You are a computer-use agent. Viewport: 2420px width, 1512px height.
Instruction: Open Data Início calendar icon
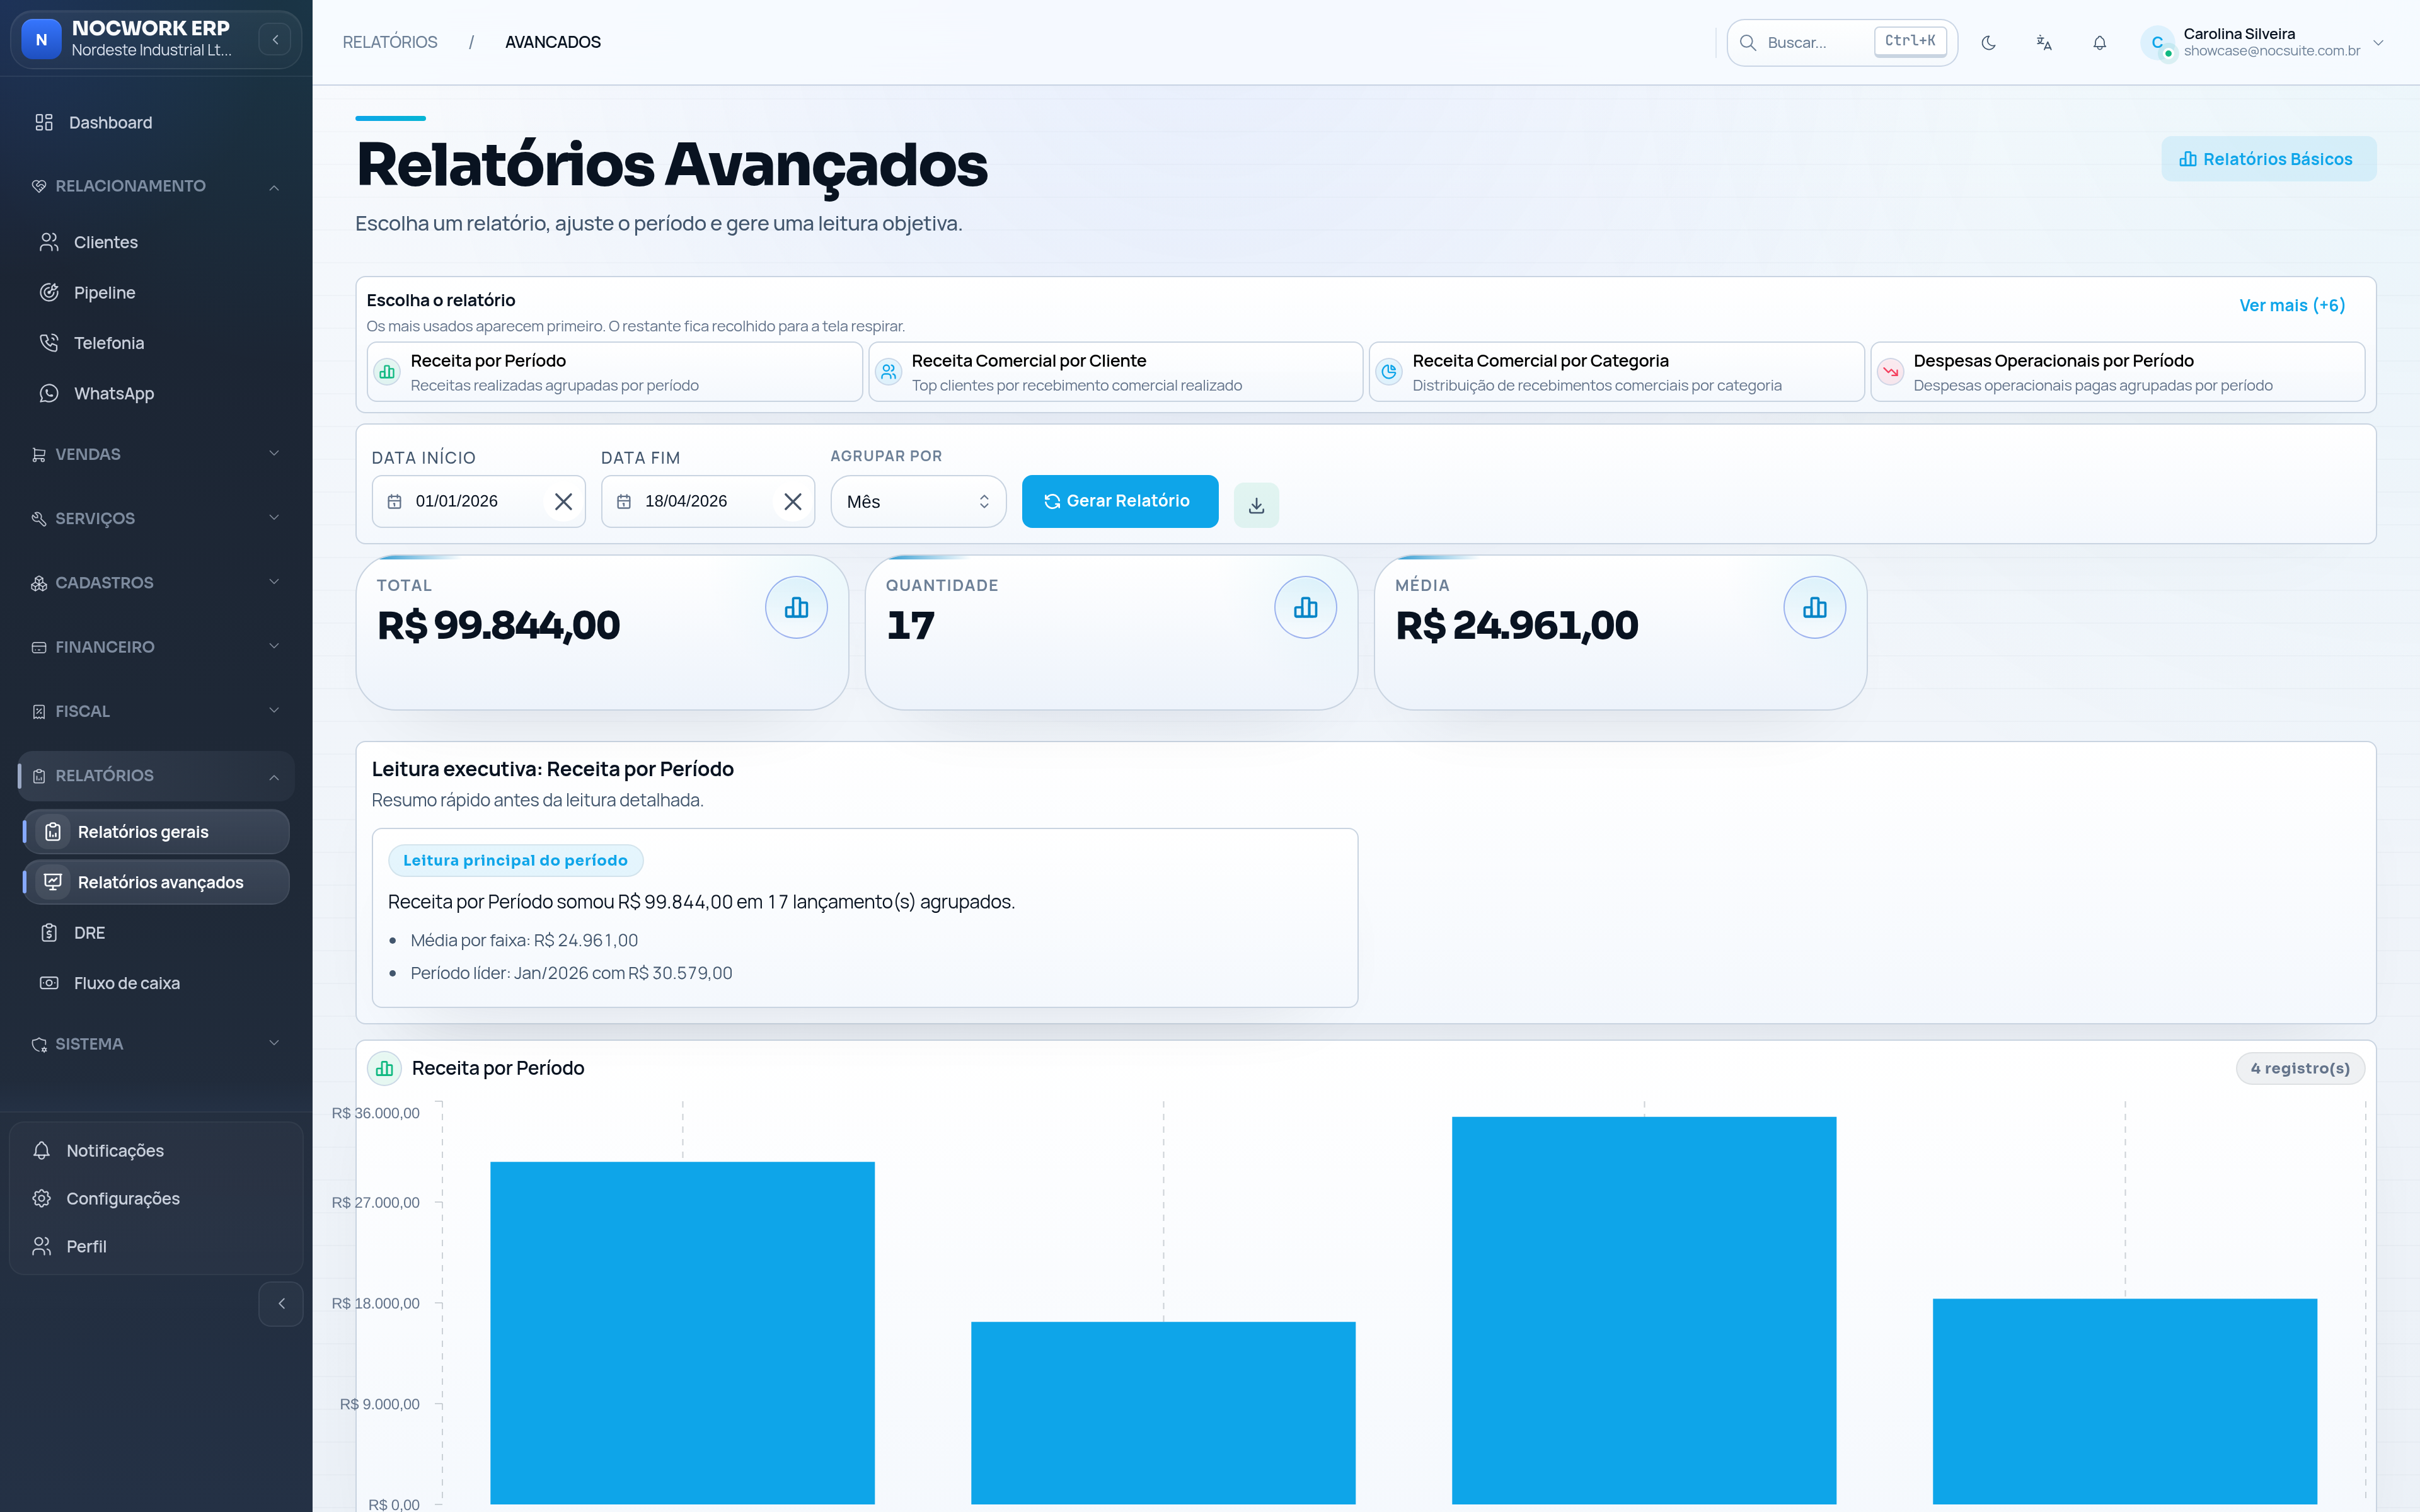click(x=394, y=502)
